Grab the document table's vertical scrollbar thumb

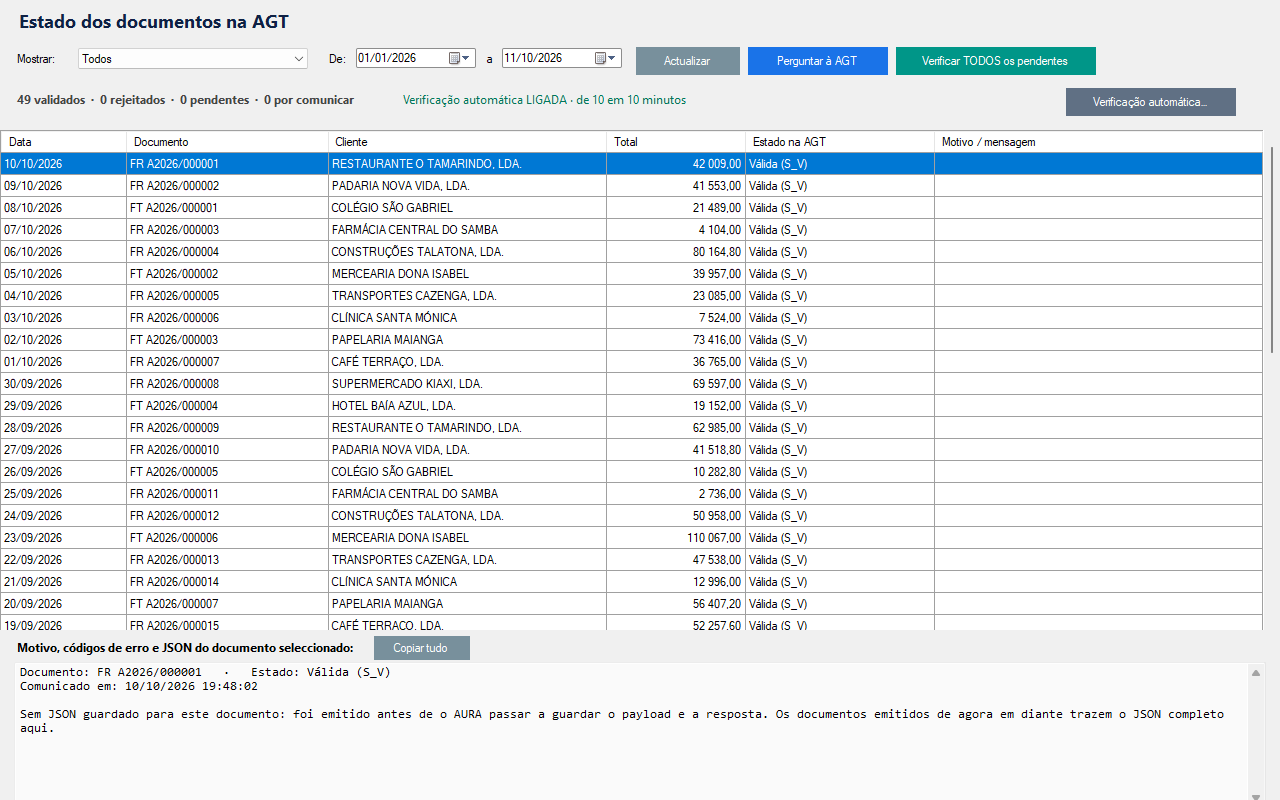tap(1272, 250)
